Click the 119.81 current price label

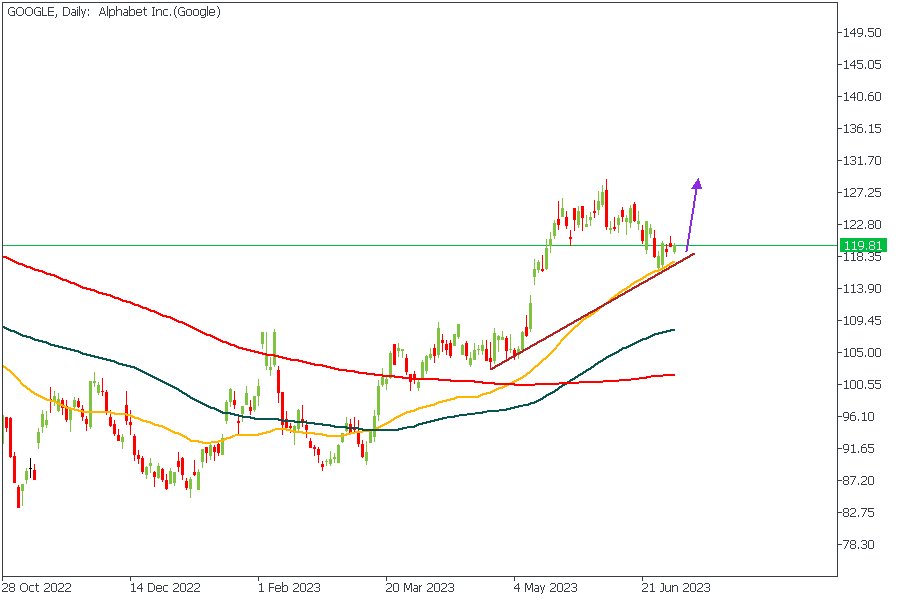pos(861,245)
